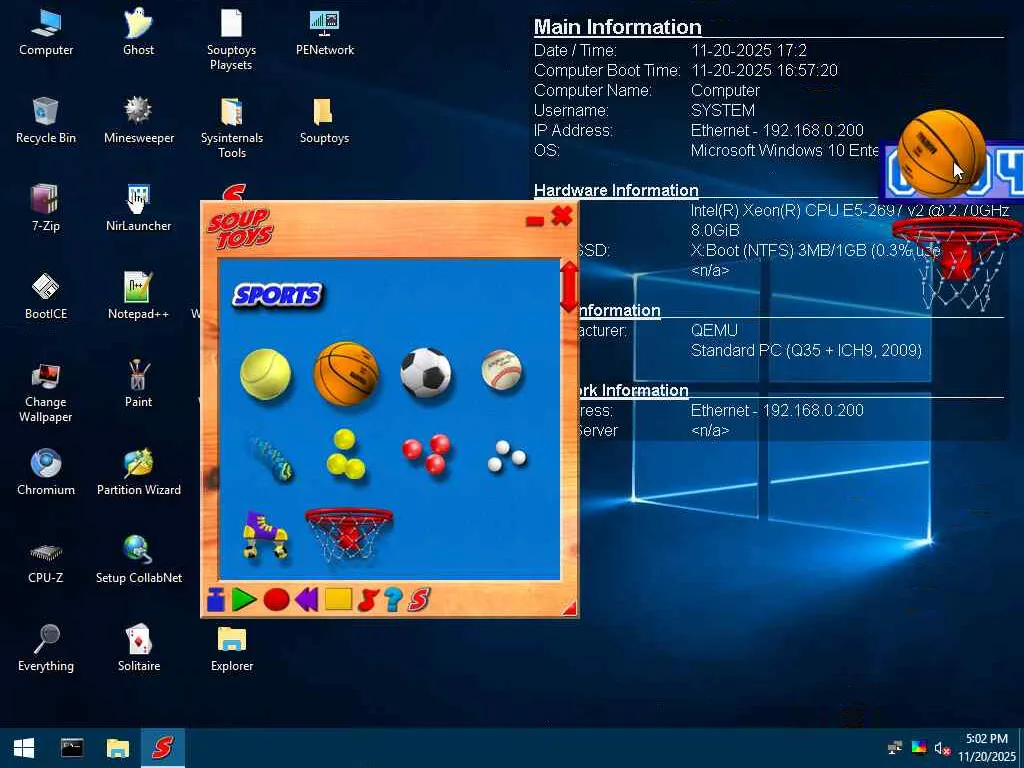Select the 7-Zip desktop icon
1024x768 pixels.
point(46,209)
